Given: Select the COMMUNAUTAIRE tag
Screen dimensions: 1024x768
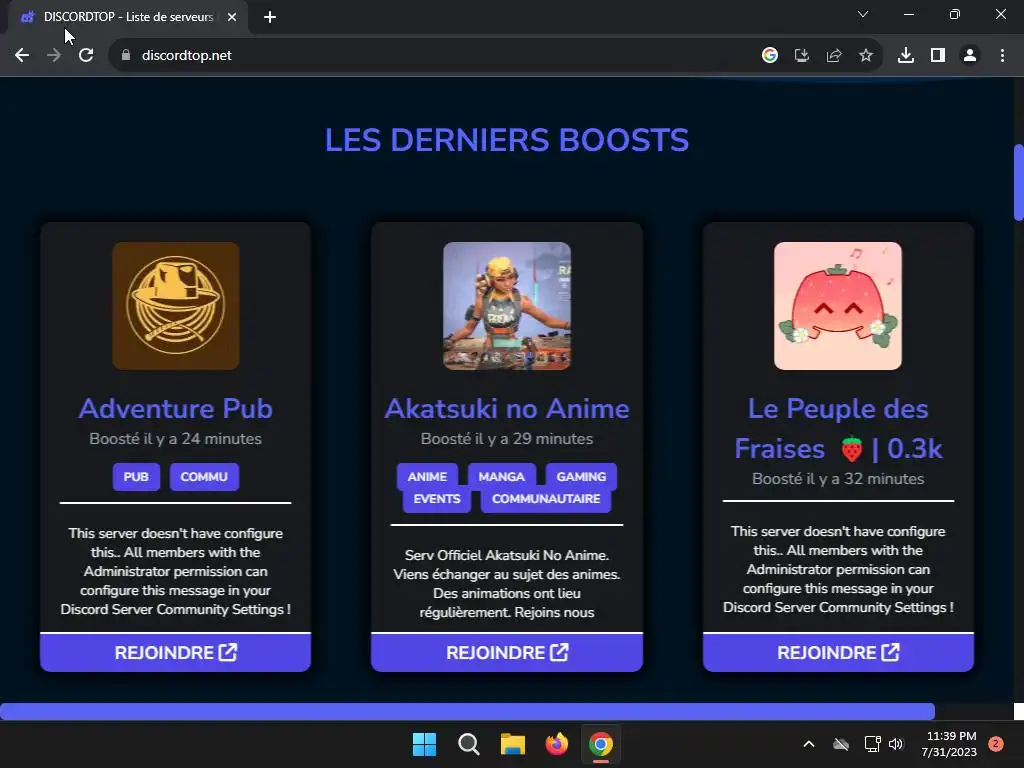Looking at the screenshot, I should click(546, 499).
